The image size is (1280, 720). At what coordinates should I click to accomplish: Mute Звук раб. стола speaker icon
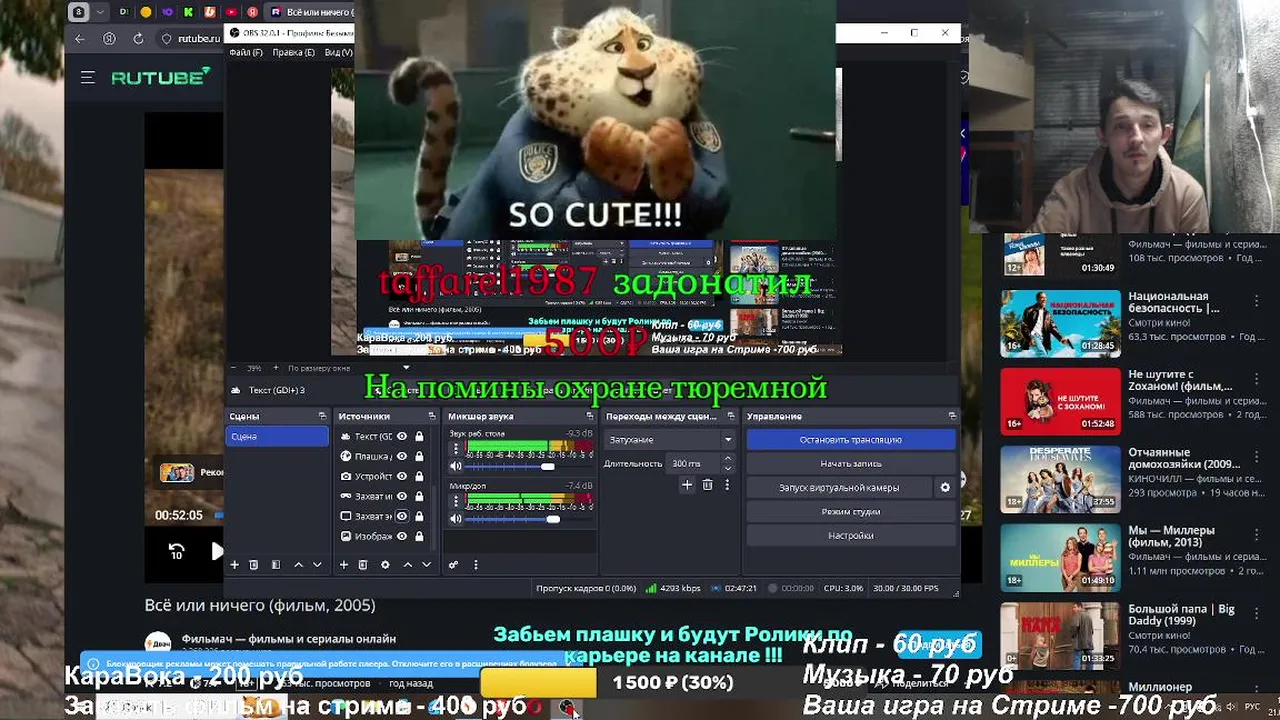(456, 467)
